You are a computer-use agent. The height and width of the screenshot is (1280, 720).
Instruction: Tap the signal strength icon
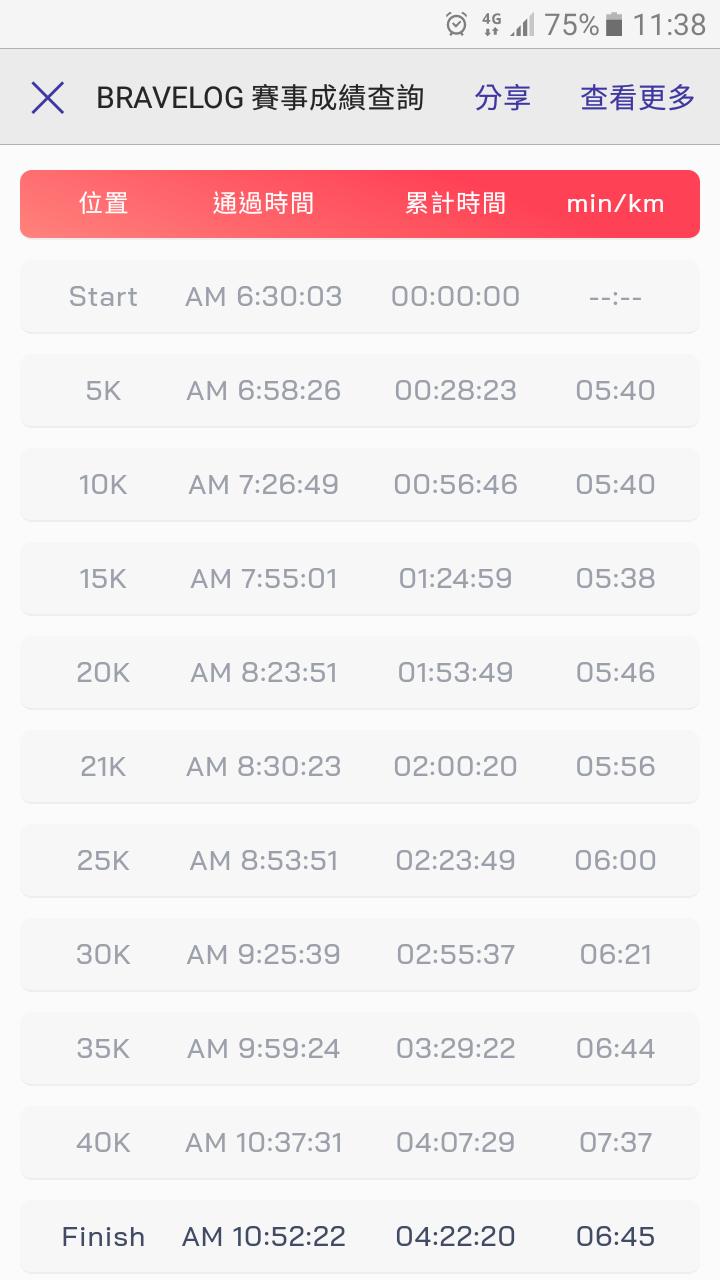522,24
